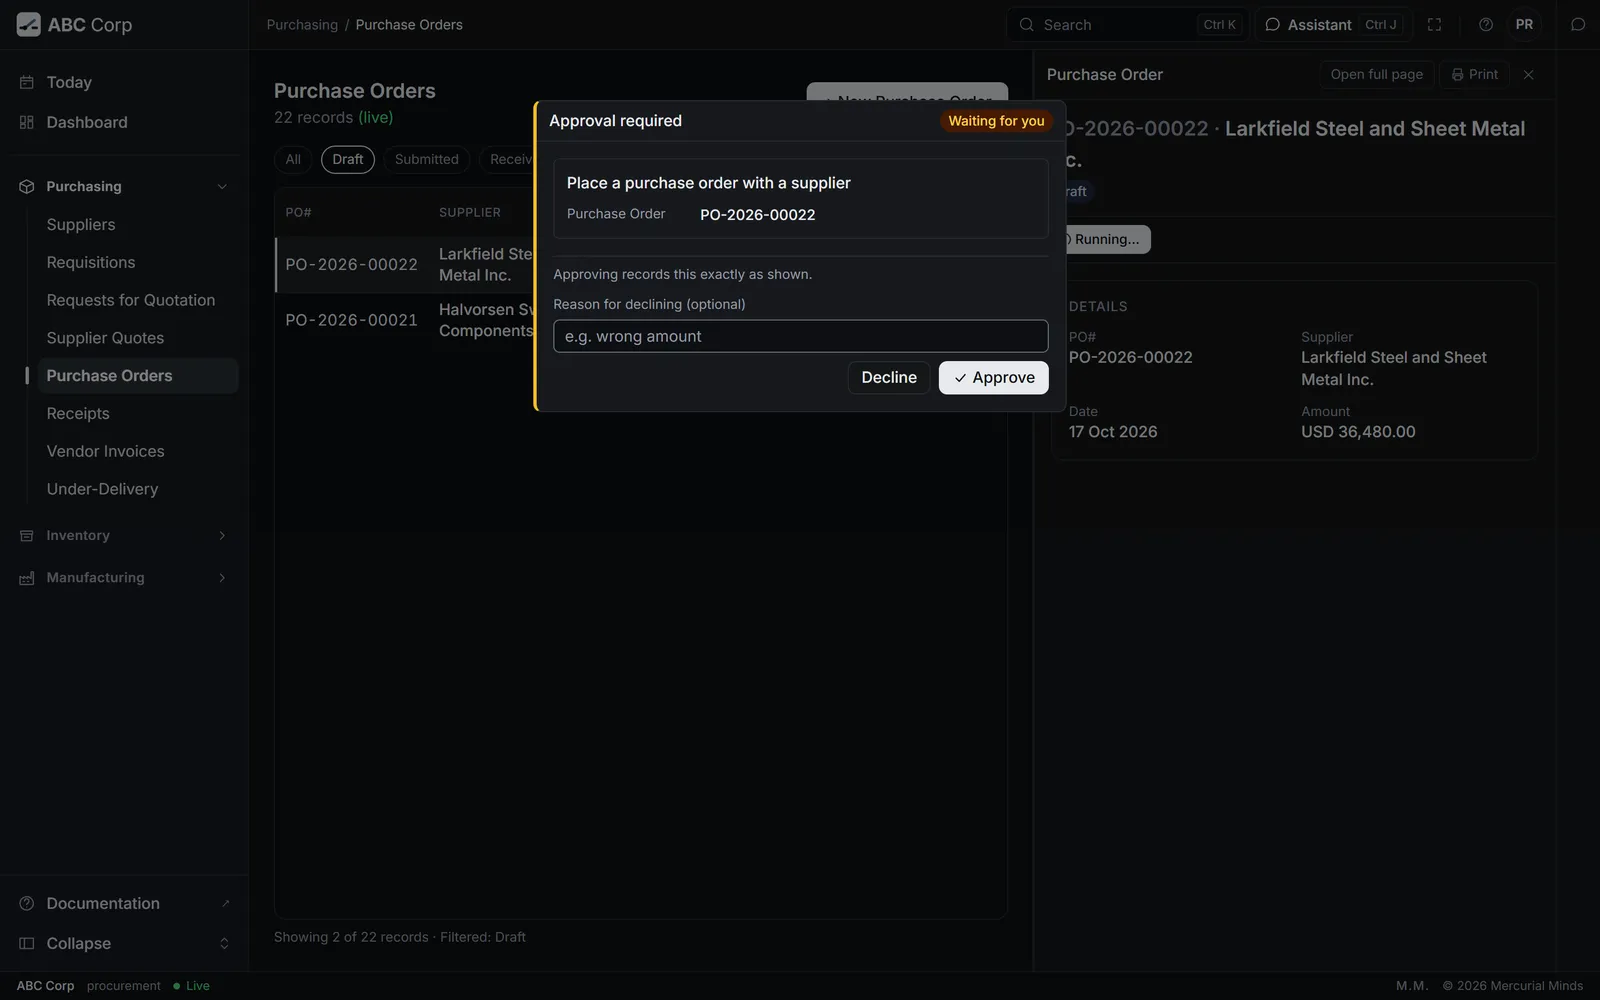Toggle fullscreen mode icon

coord(1434,25)
